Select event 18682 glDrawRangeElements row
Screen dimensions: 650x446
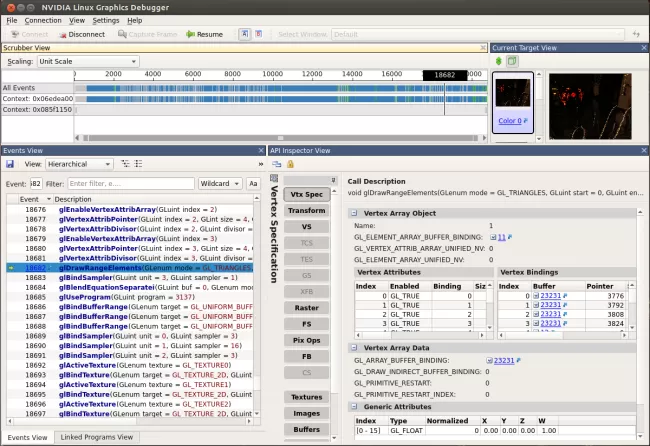[x=130, y=268]
